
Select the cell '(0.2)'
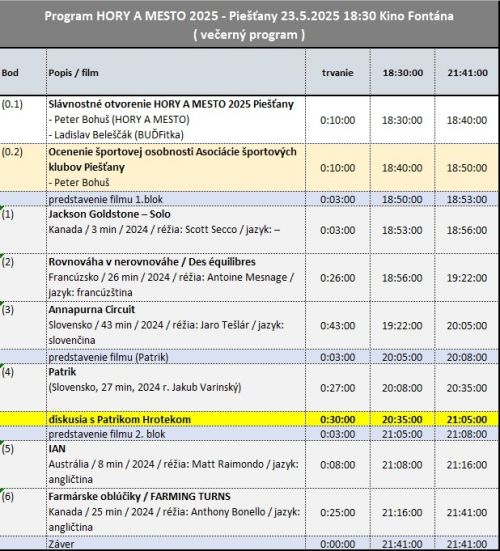[23, 167]
